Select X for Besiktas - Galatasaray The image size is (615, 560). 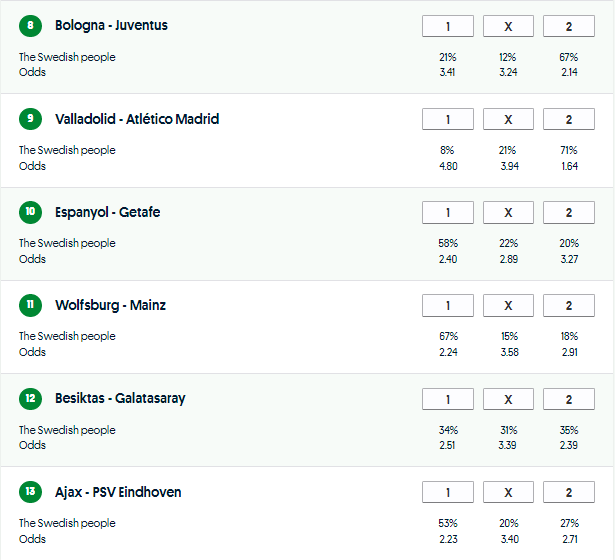tap(508, 400)
